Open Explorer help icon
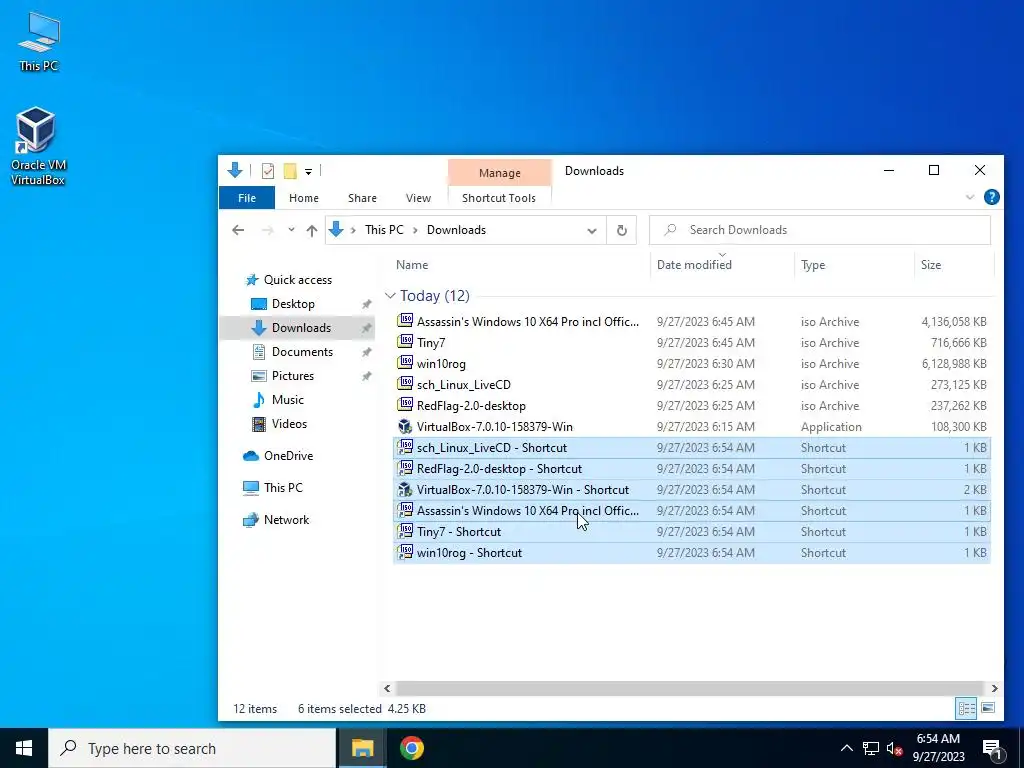The width and height of the screenshot is (1024, 768). point(991,197)
